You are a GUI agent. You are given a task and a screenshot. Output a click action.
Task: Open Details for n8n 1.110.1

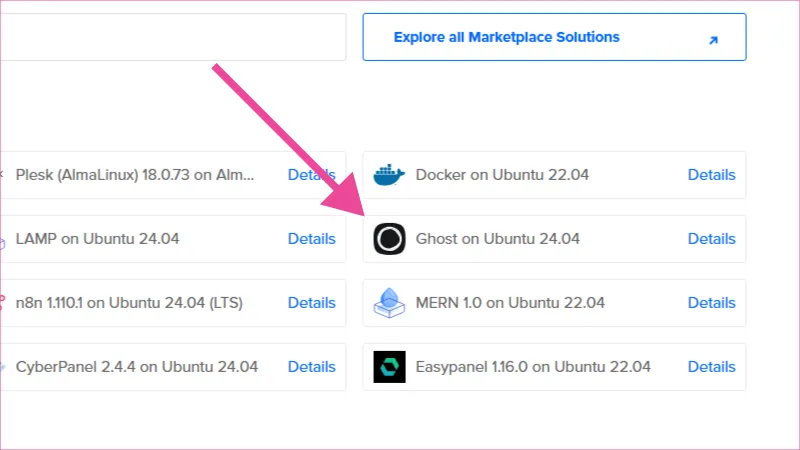[311, 303]
